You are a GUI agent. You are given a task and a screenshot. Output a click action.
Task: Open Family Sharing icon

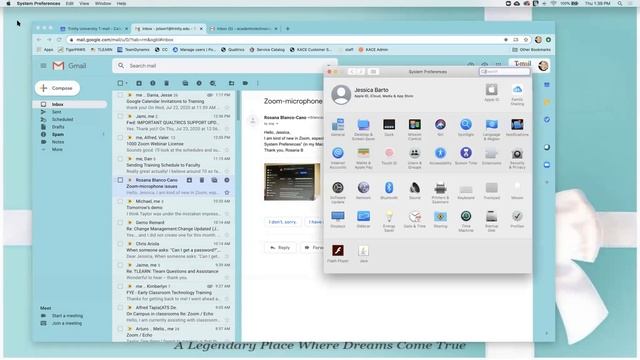pyautogui.click(x=517, y=89)
